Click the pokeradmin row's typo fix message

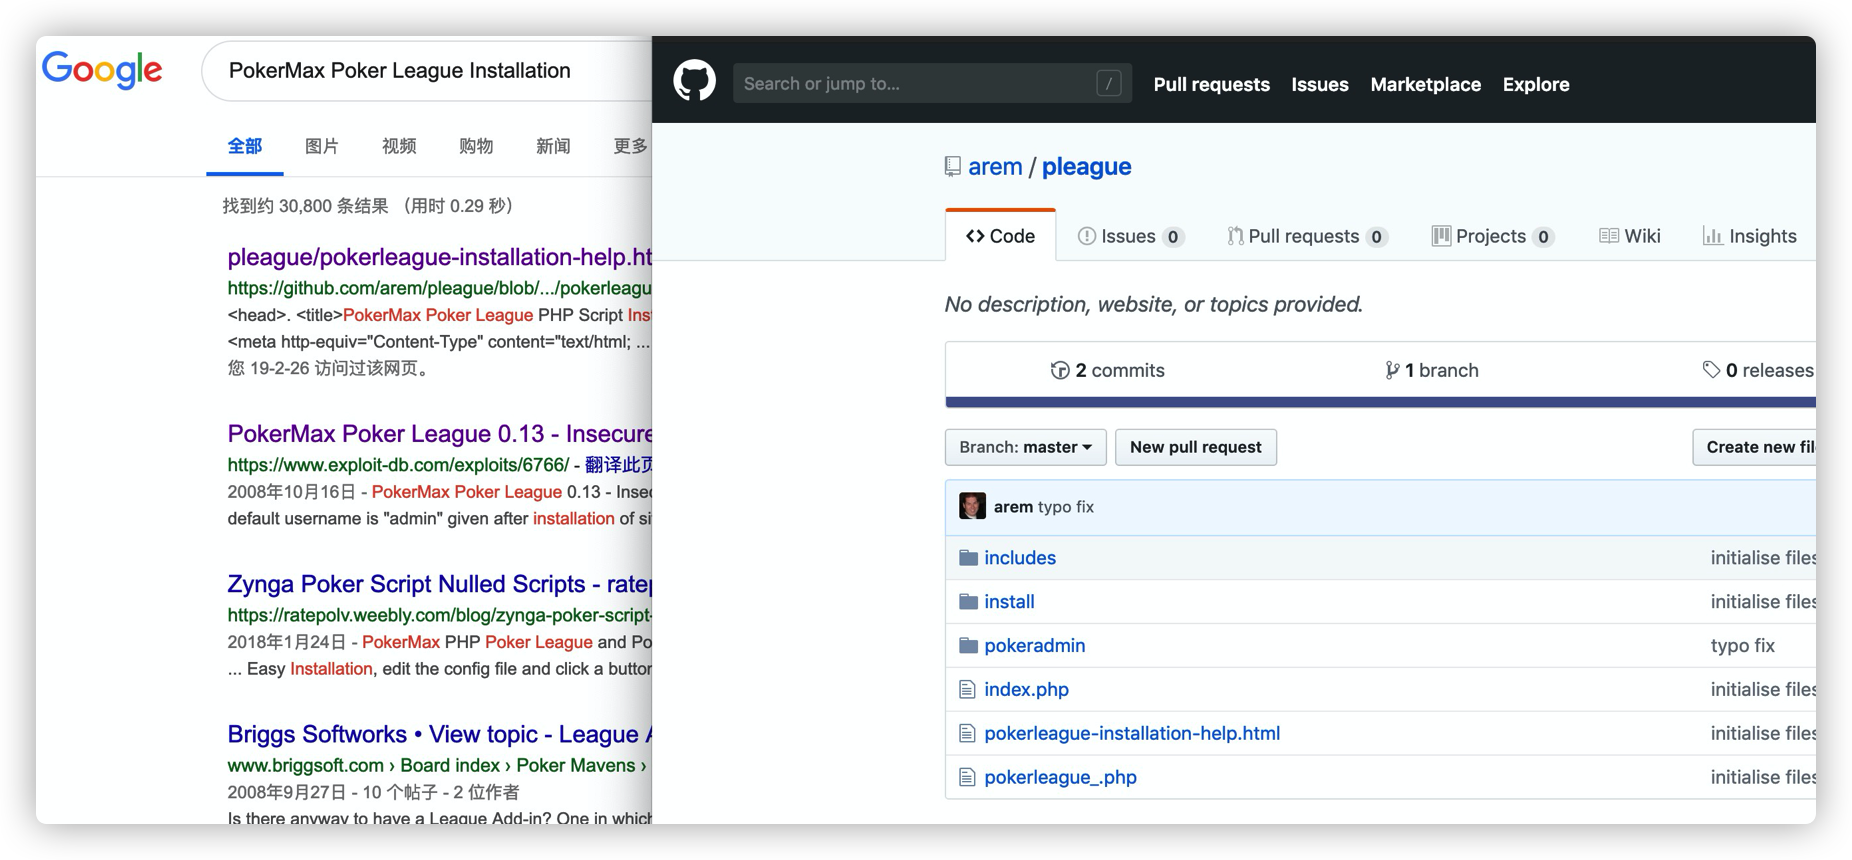(x=1742, y=646)
